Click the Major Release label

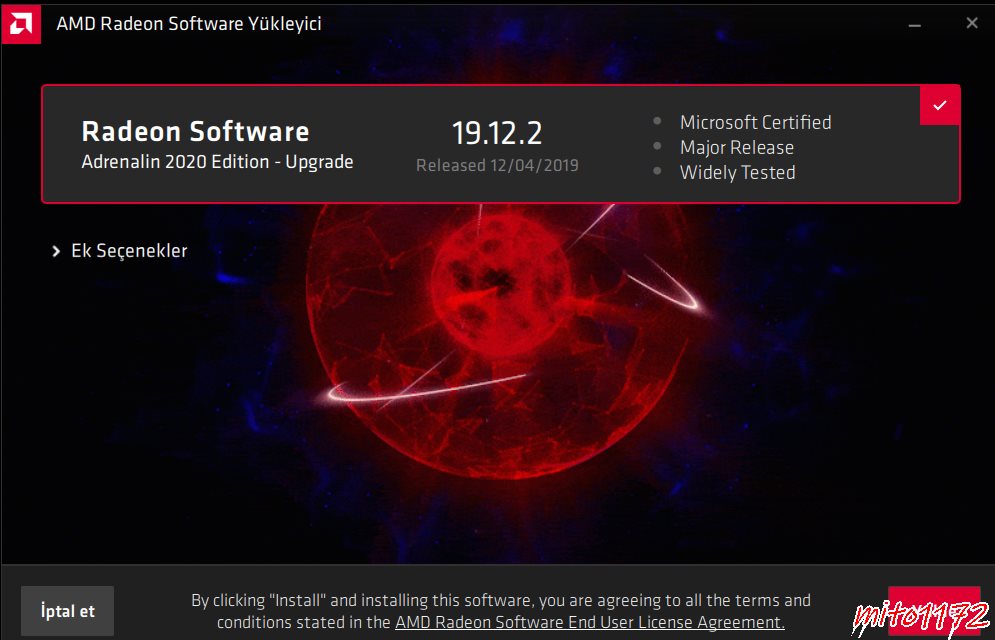click(737, 148)
